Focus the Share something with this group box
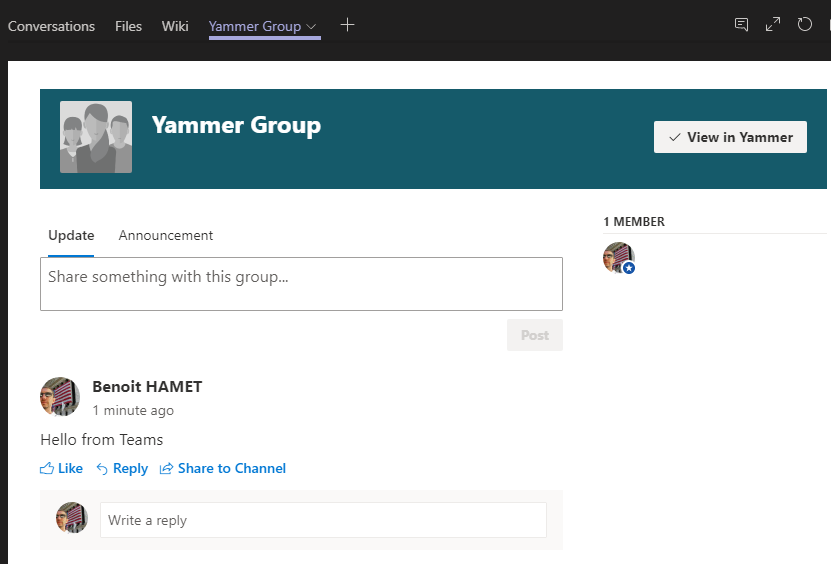The height and width of the screenshot is (564, 831). (x=301, y=284)
